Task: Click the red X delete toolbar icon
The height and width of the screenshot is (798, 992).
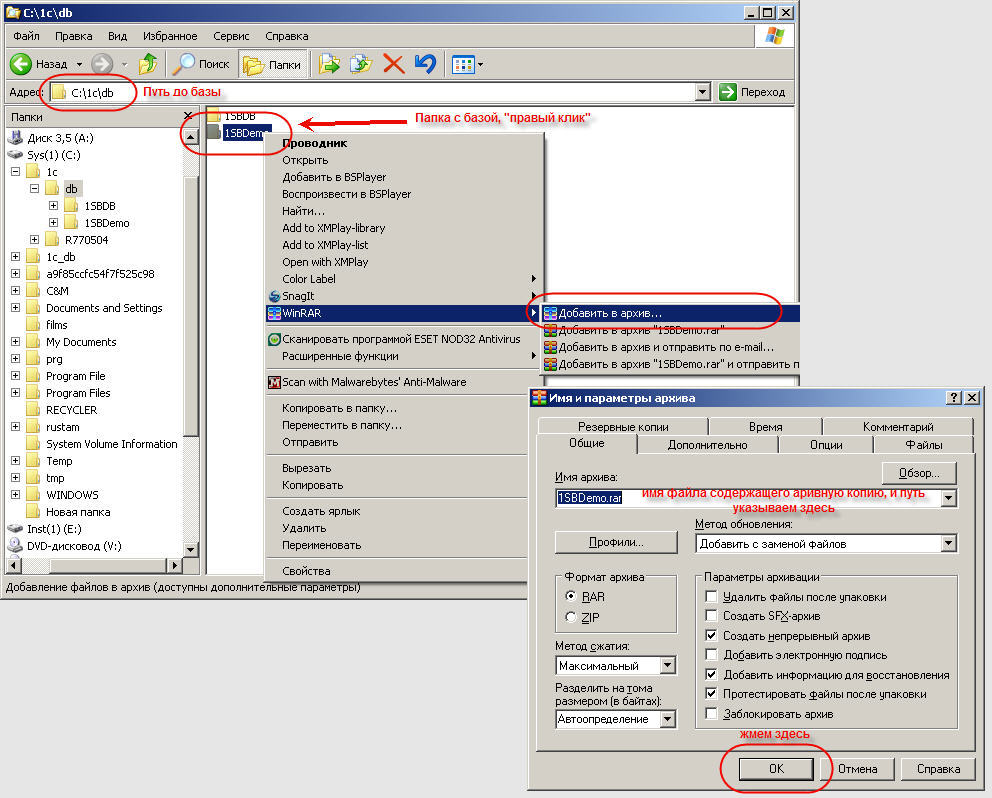Action: pos(393,64)
